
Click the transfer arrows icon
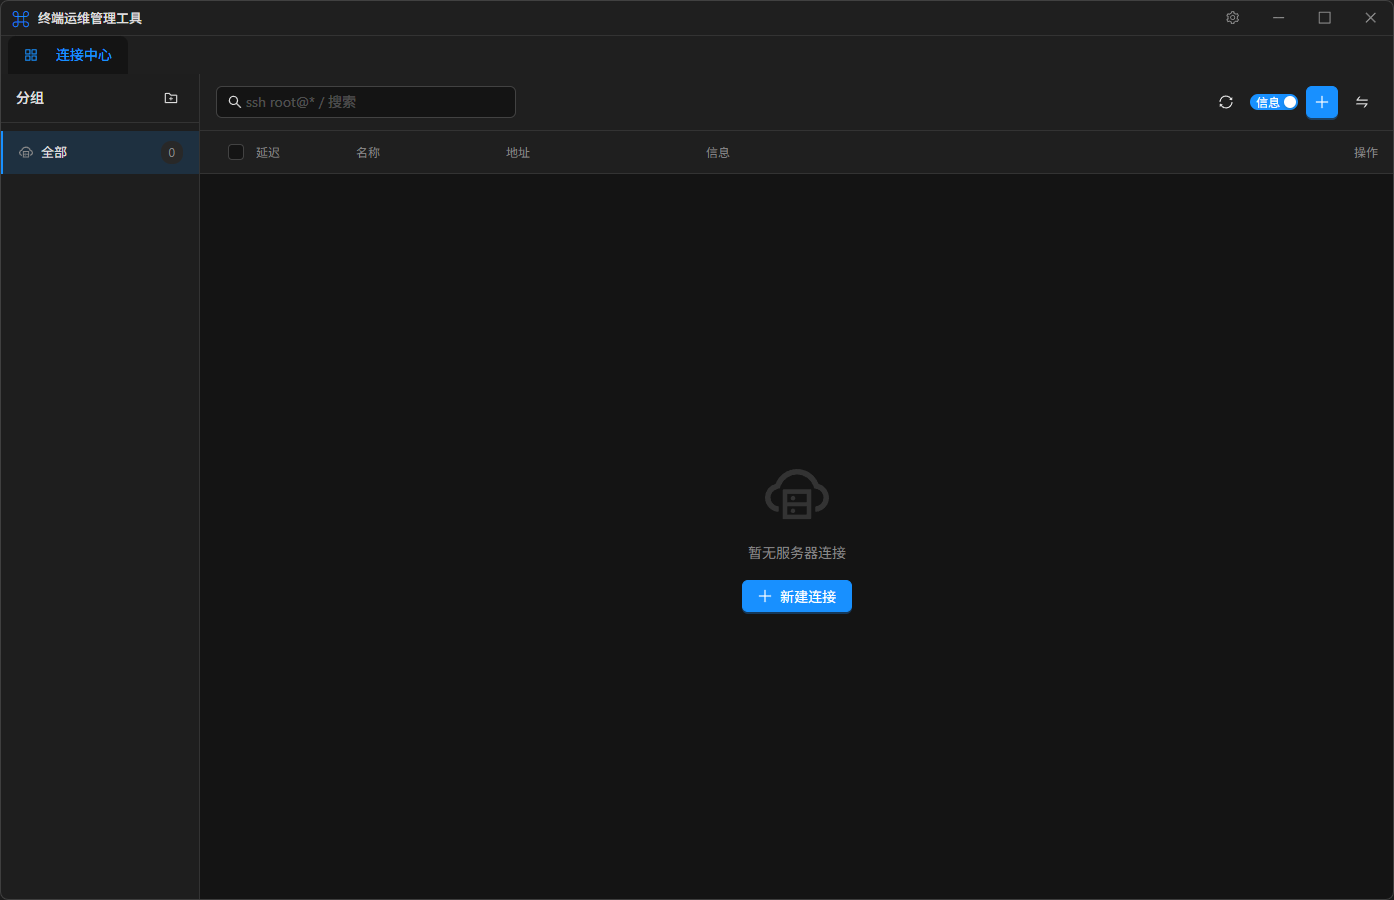coord(1362,102)
